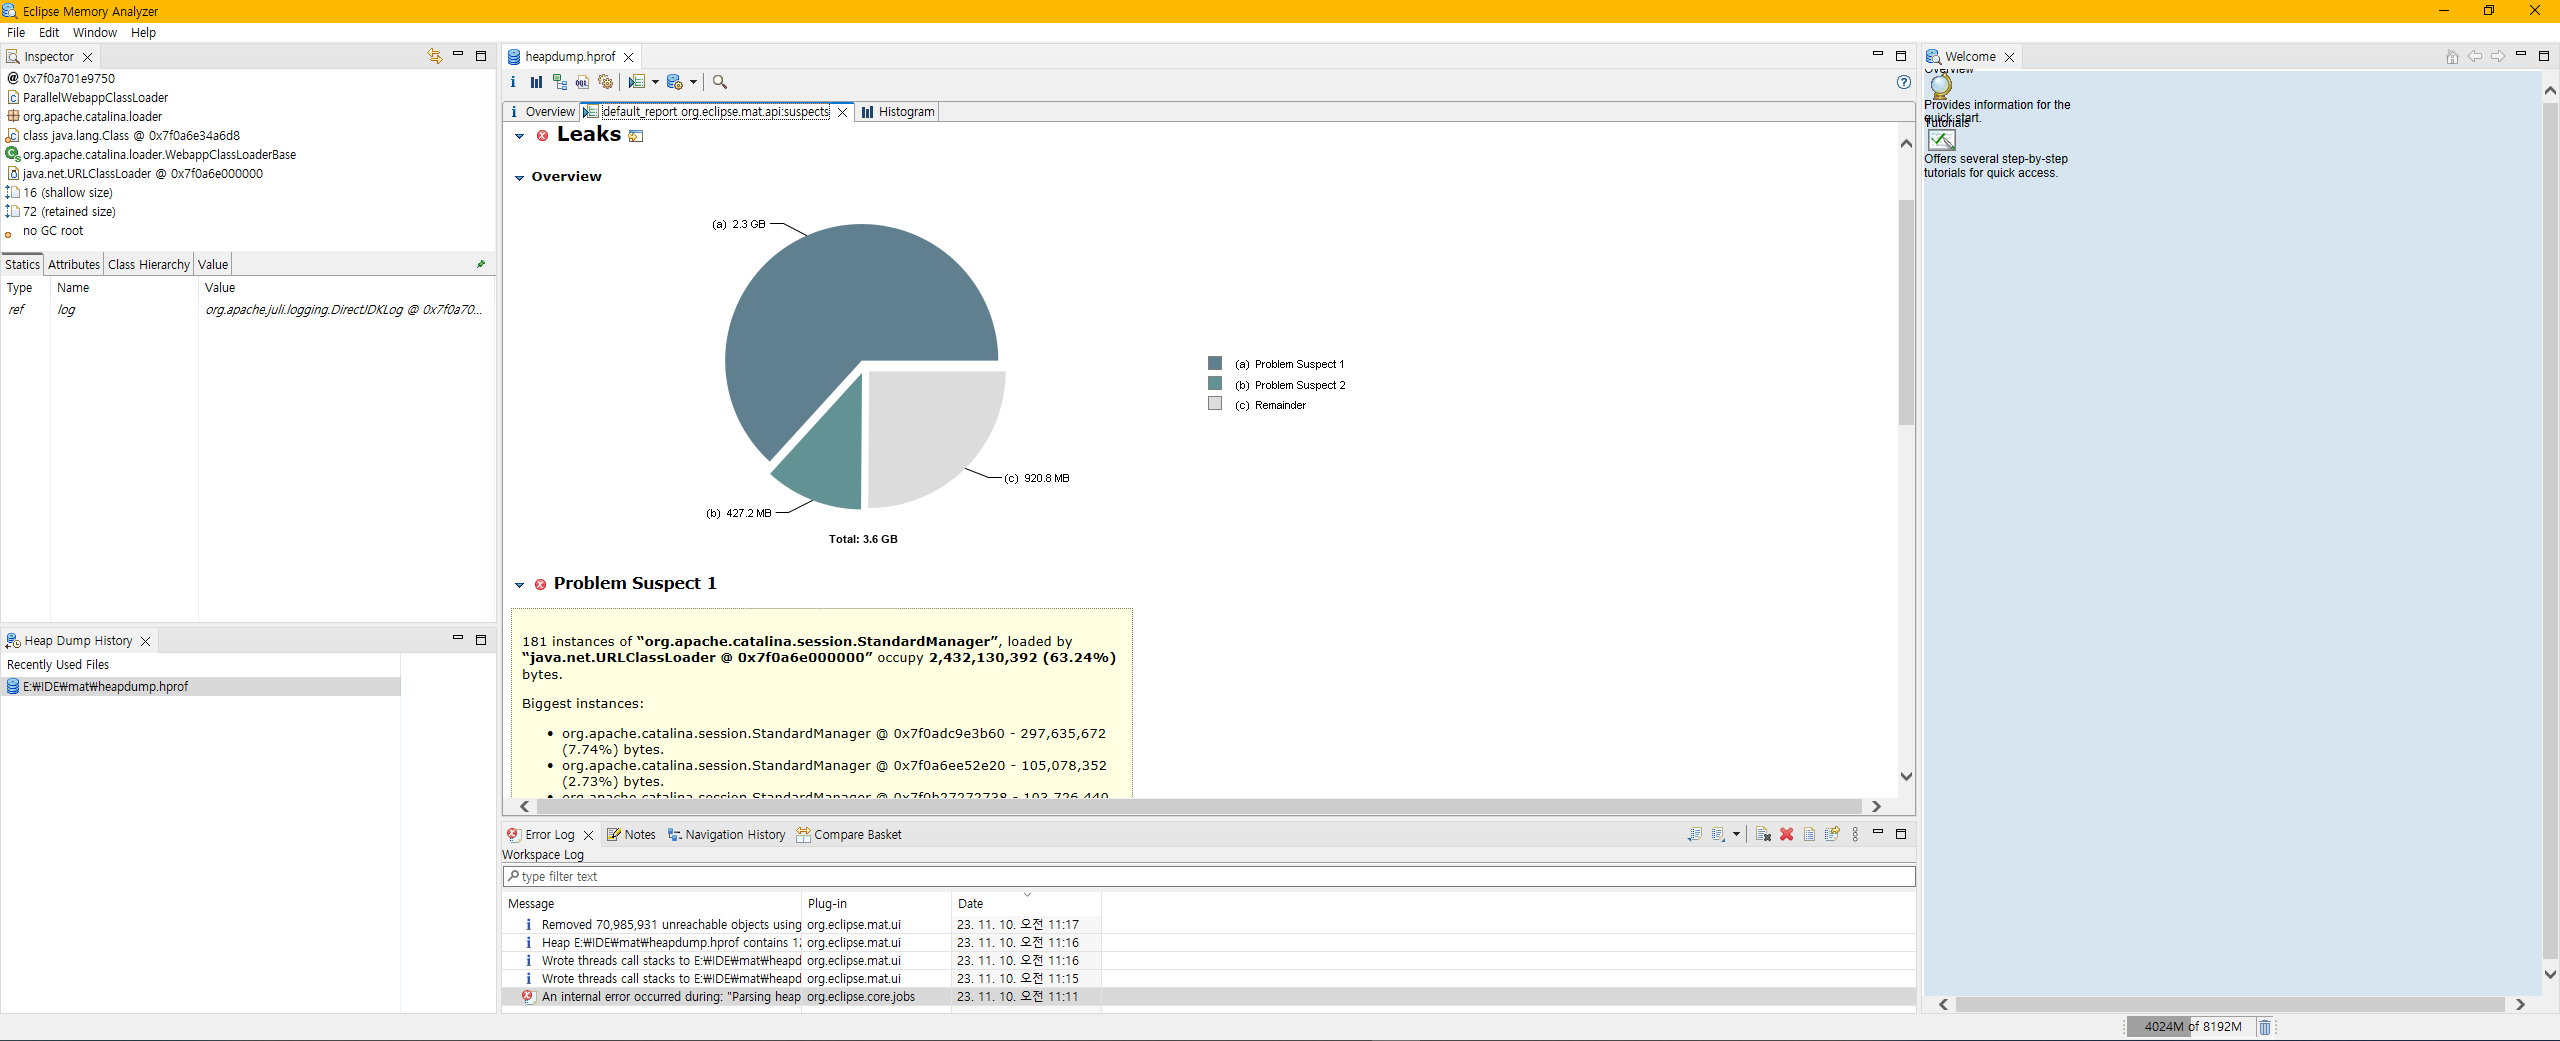This screenshot has width=2560, height=1041.
Task: Select the Attributes tab in Inspector
Action: 74,265
